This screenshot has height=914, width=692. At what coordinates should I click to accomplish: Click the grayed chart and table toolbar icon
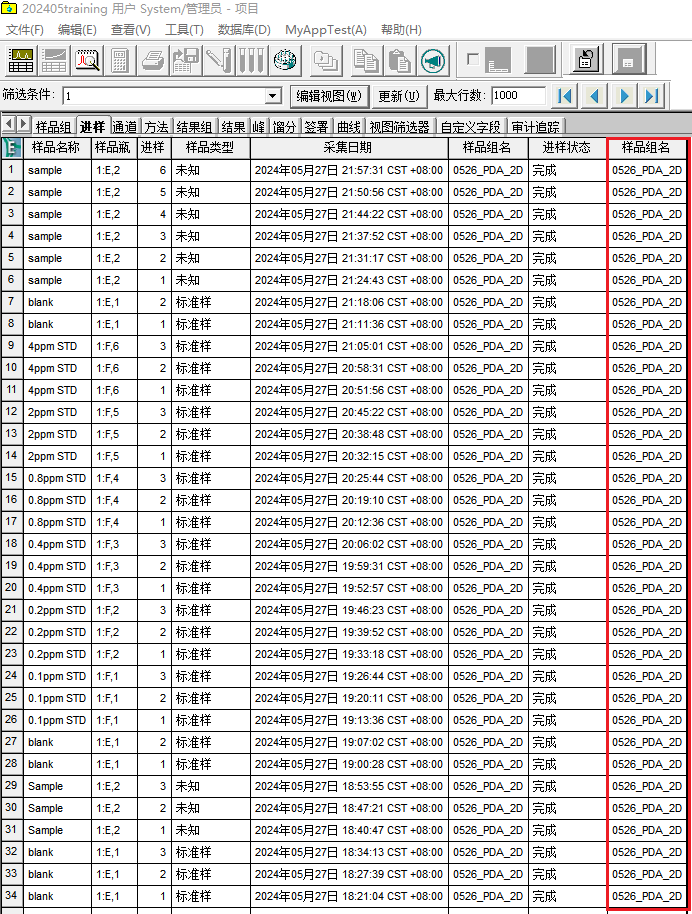pyautogui.click(x=54, y=61)
